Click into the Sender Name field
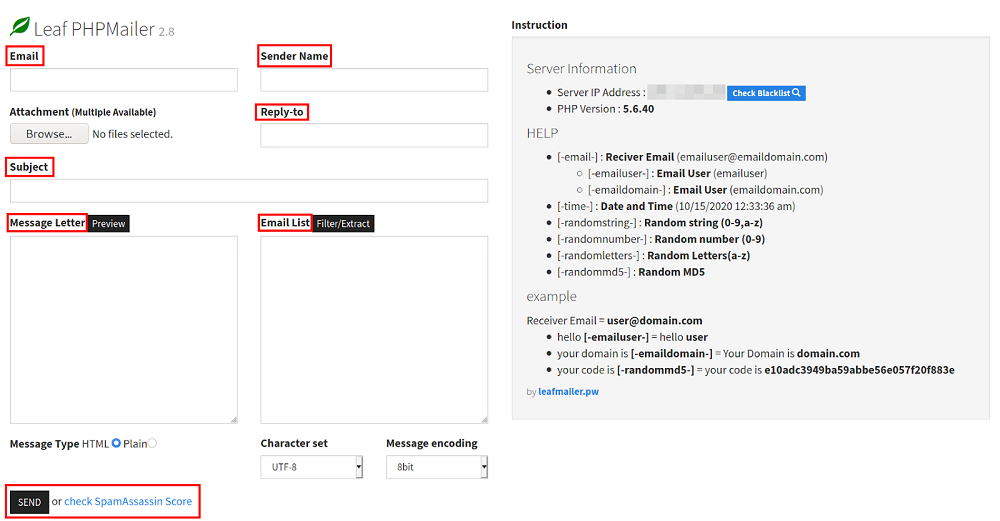 pos(374,80)
